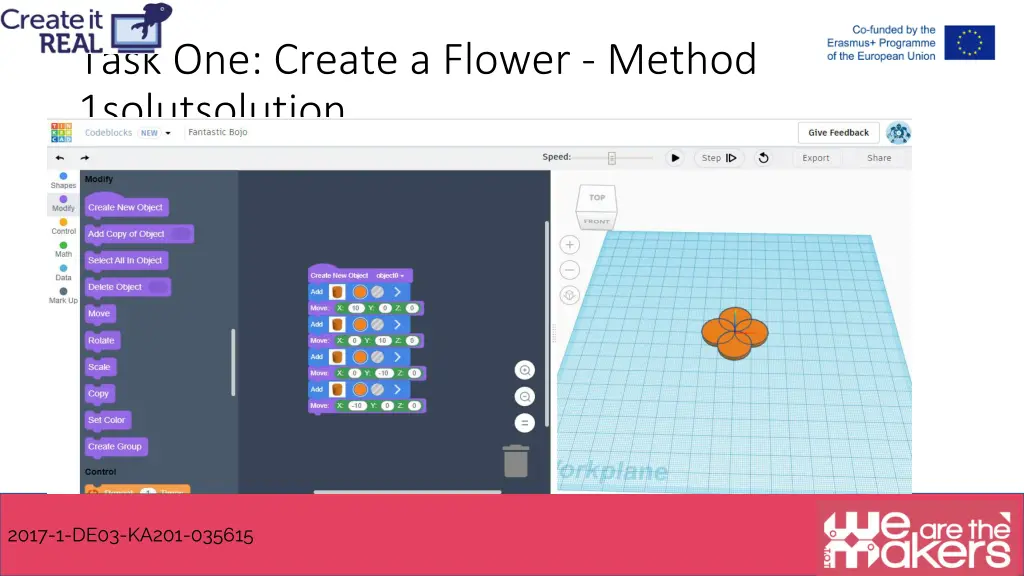Screen dimensions: 1024x576
Task: Click the Export button
Action: (x=816, y=157)
